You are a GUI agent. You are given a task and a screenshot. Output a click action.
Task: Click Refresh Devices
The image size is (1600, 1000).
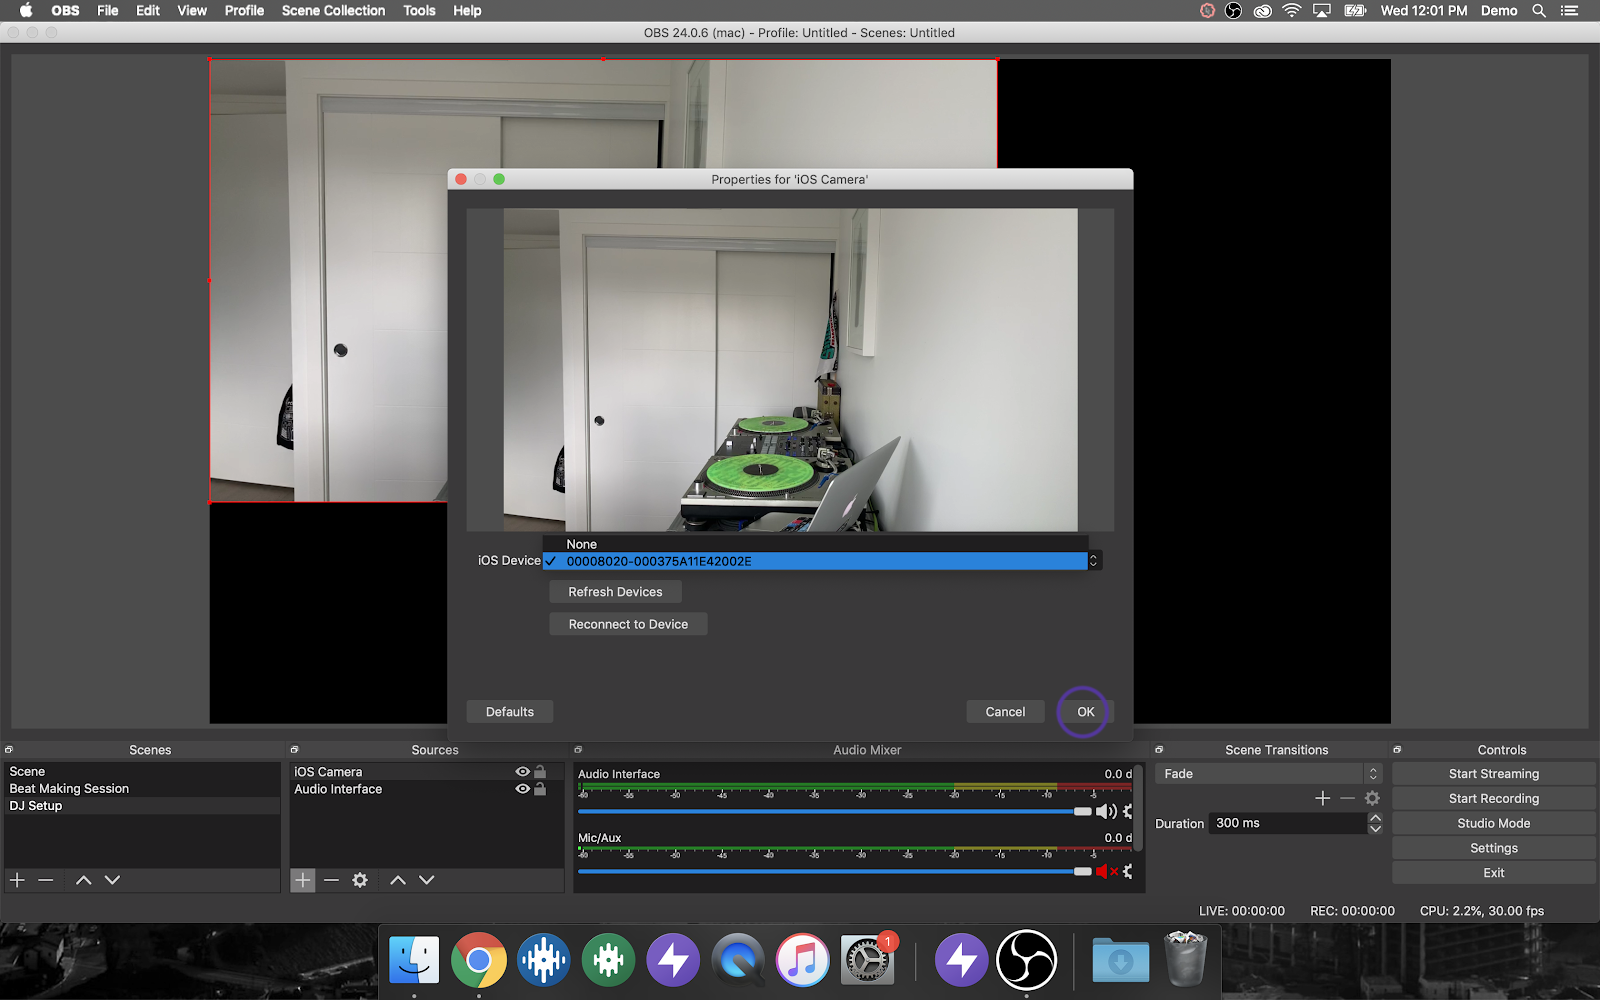pyautogui.click(x=615, y=592)
